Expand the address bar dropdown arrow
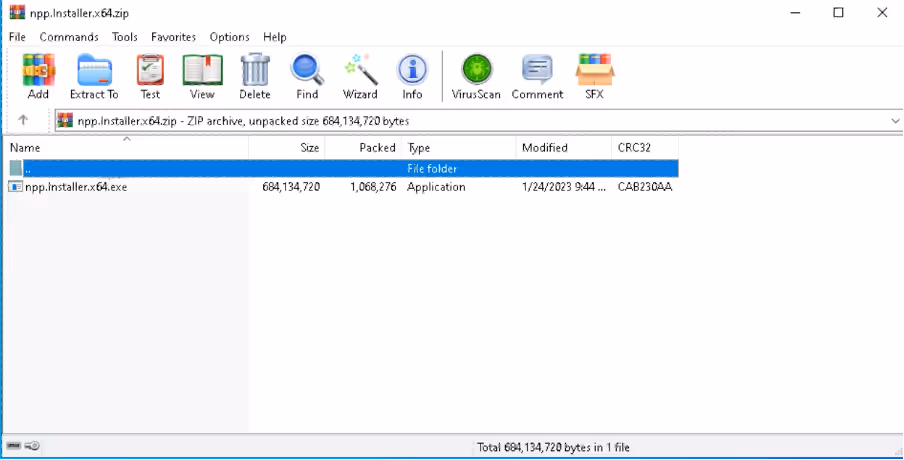This screenshot has height=460, width=904. 895,121
